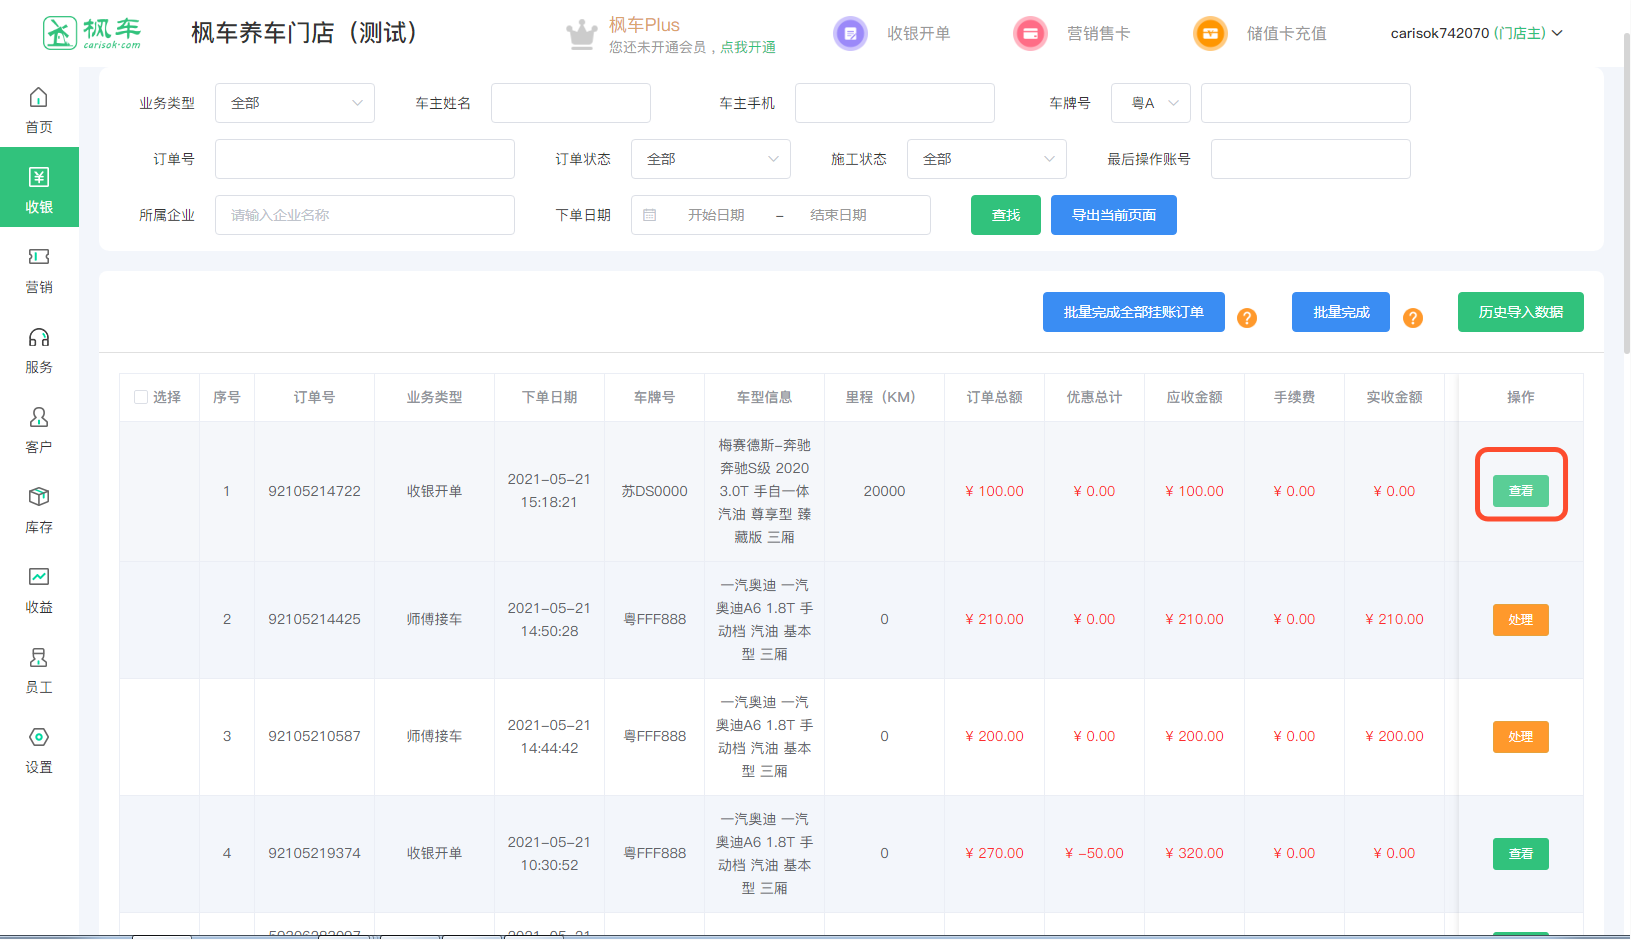Open the 收益 earnings chart icon
The width and height of the screenshot is (1631, 940).
[39, 578]
